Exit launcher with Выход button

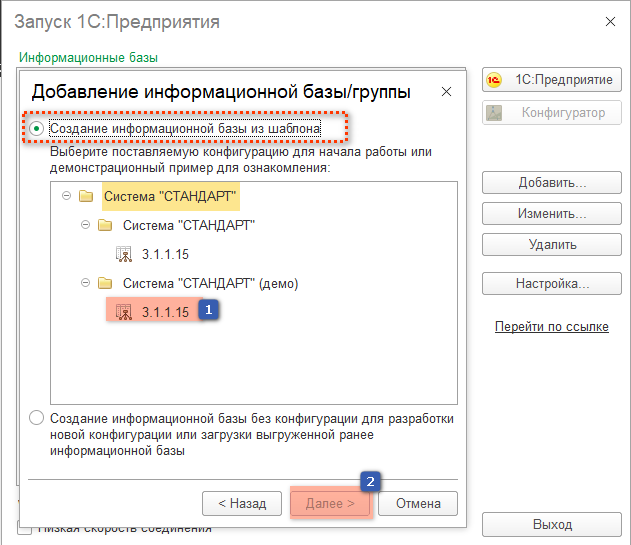(x=552, y=524)
